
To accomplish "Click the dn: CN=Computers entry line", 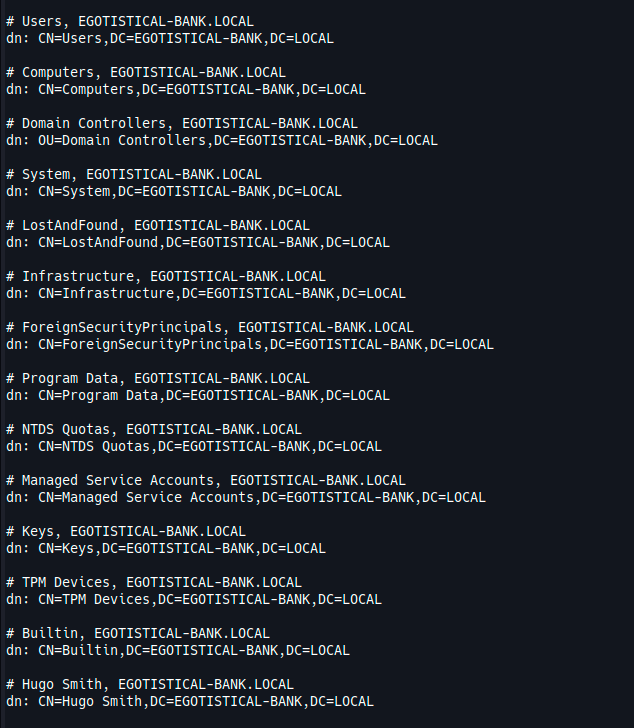I will [x=186, y=89].
